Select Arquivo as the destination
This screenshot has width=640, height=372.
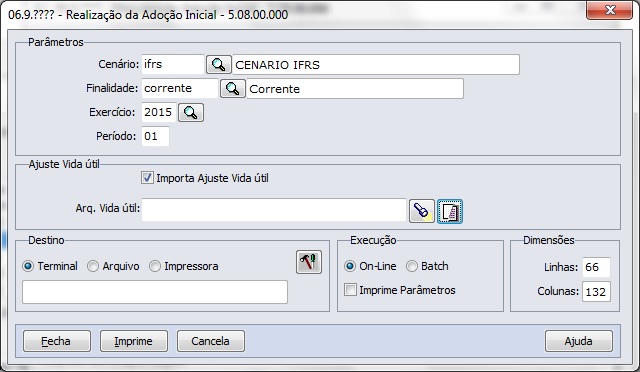tap(93, 266)
